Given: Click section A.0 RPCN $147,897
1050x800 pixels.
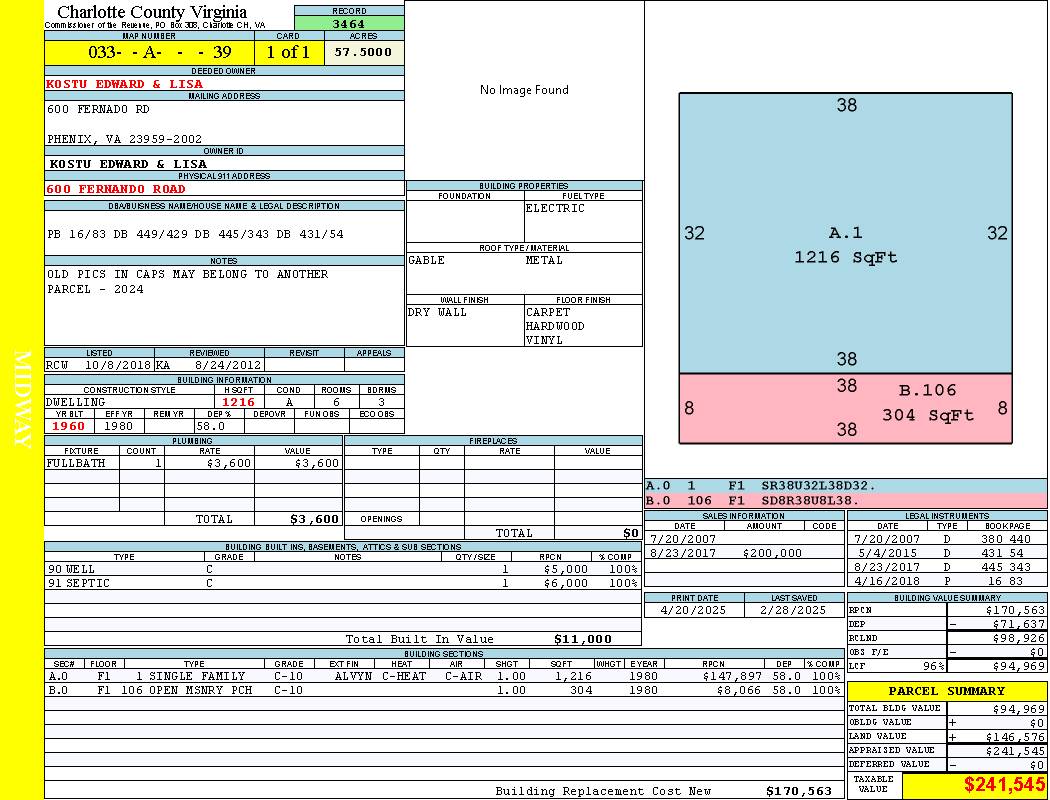Looking at the screenshot, I should point(731,676).
